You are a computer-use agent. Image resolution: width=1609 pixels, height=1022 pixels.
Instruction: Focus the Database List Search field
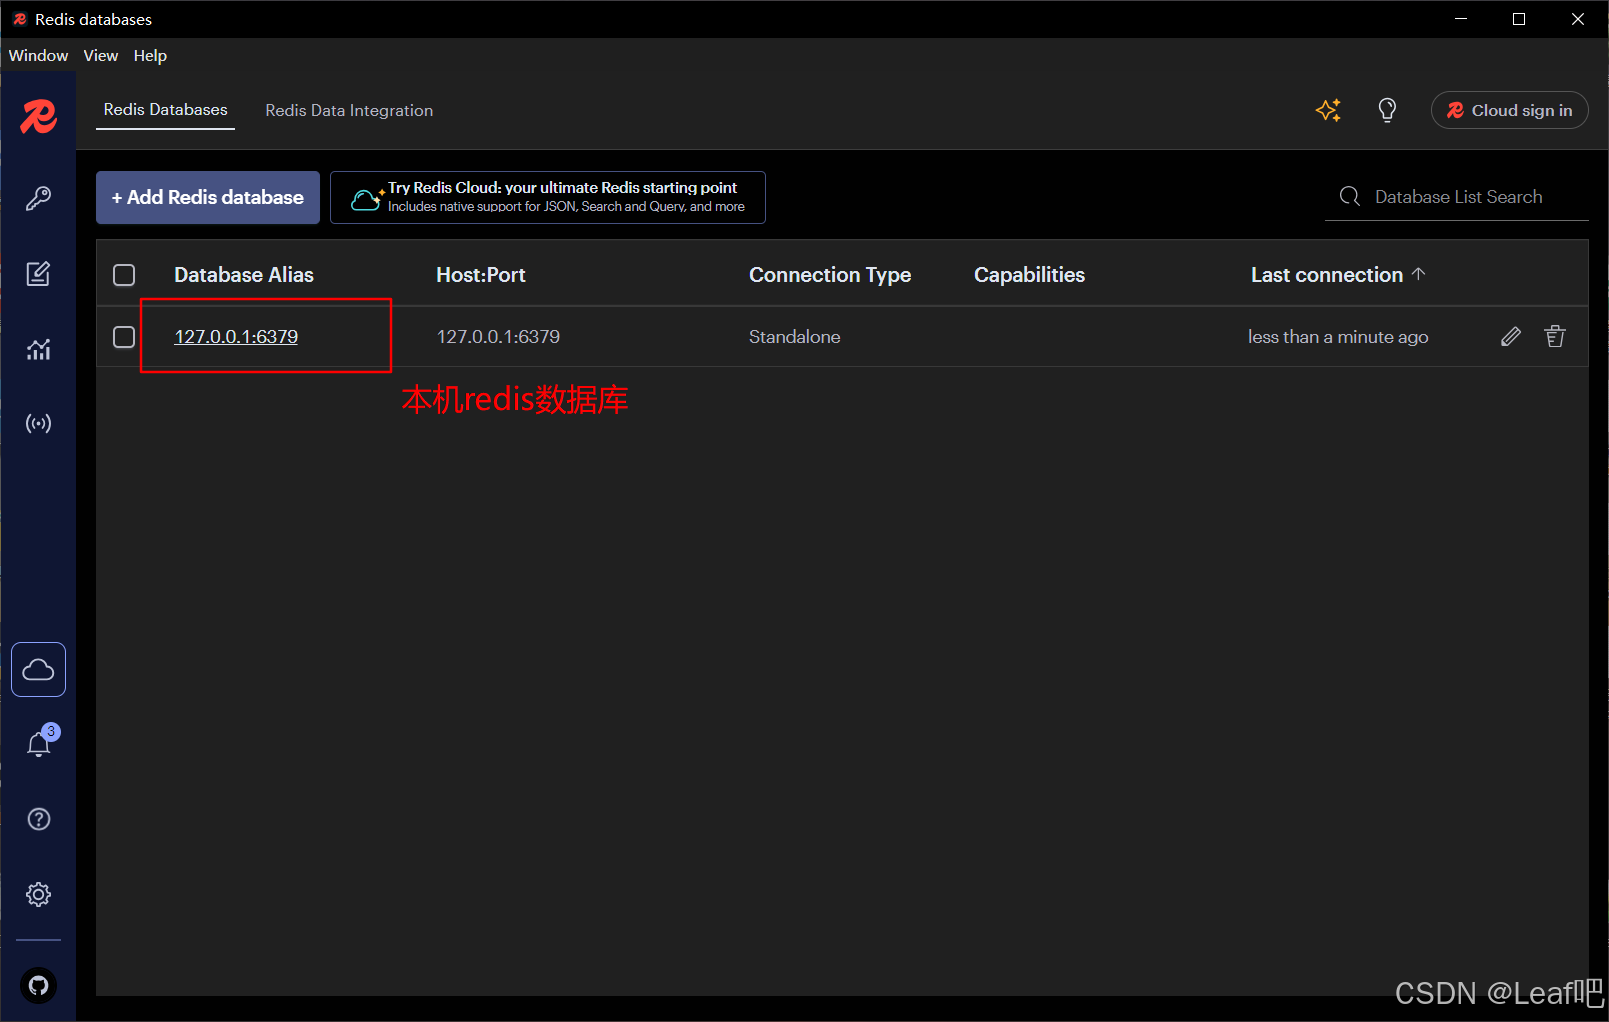1458,197
